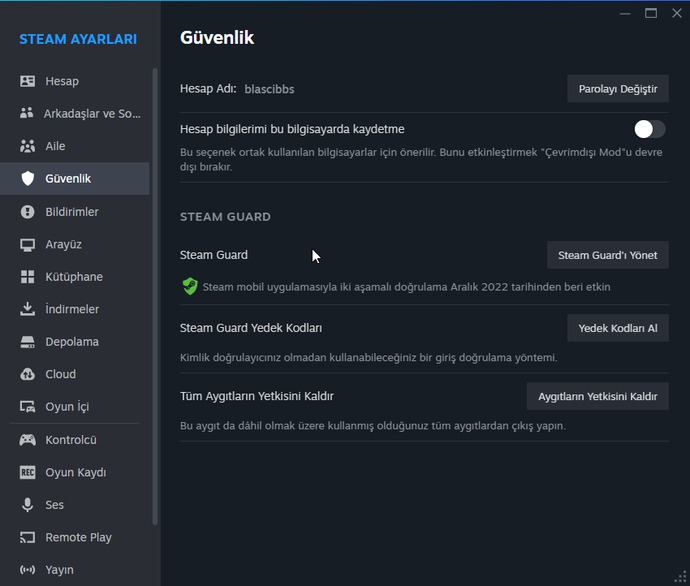Screen dimensions: 690x586
Task: Click the gamepad icon beside Kontrolcü
Action: pyautogui.click(x=27, y=440)
